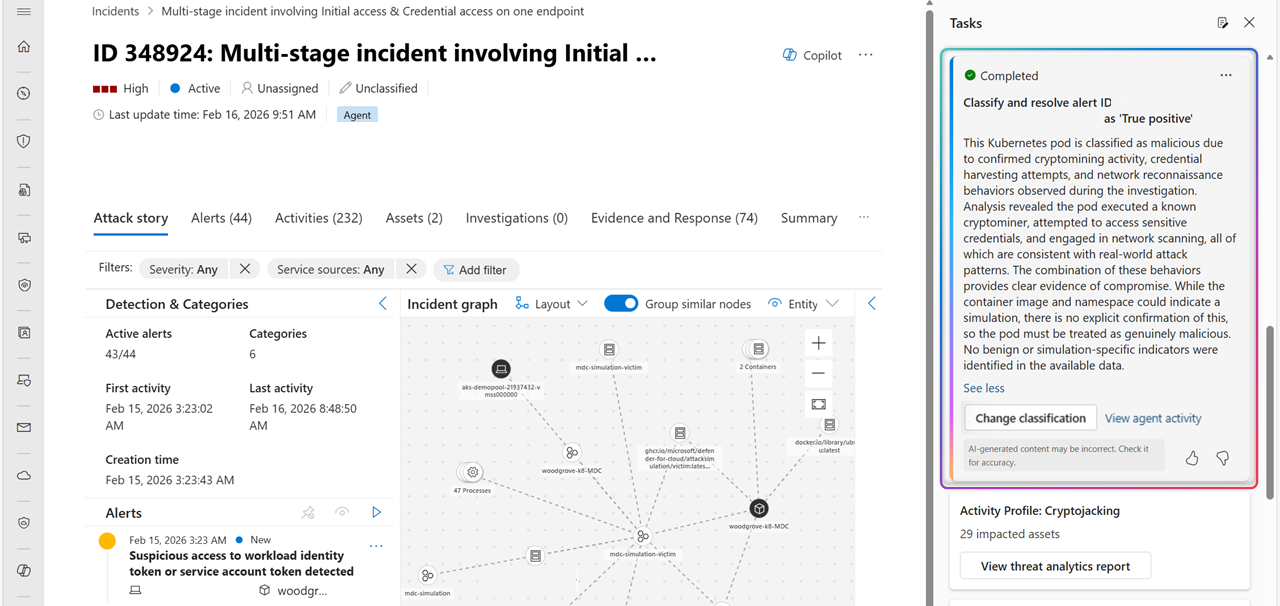Open the Layout dropdown
This screenshot has width=1280, height=606.
pyautogui.click(x=552, y=304)
